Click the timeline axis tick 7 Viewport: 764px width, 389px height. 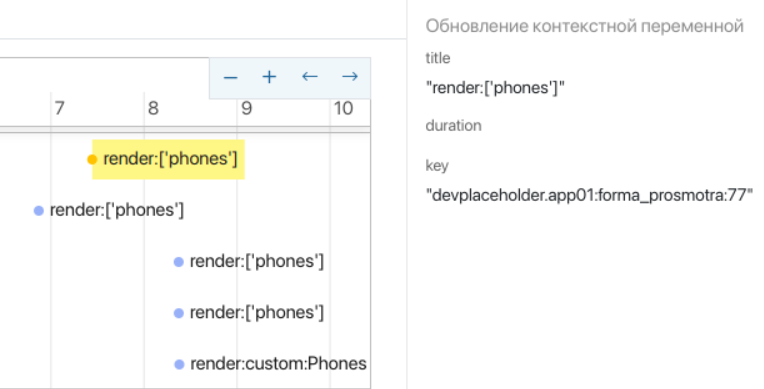(x=59, y=108)
